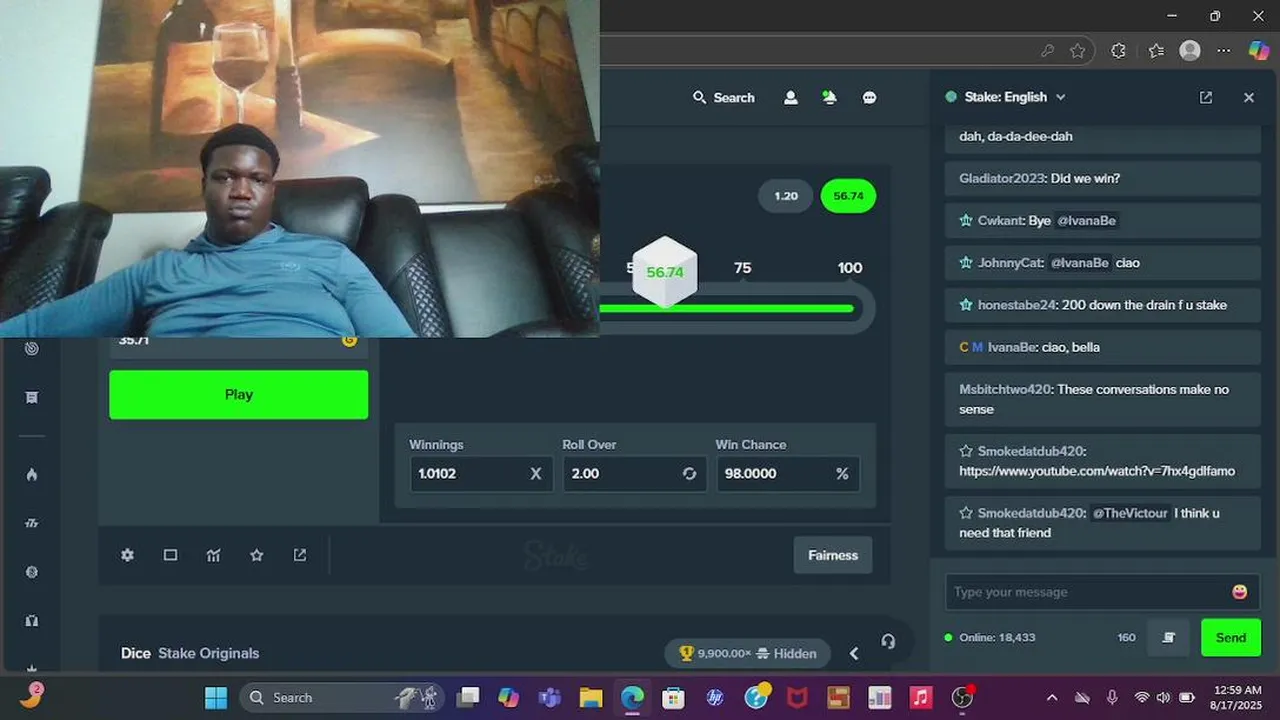Open the swirl target icon in sidebar
Screen dimensions: 1280x720
point(32,348)
